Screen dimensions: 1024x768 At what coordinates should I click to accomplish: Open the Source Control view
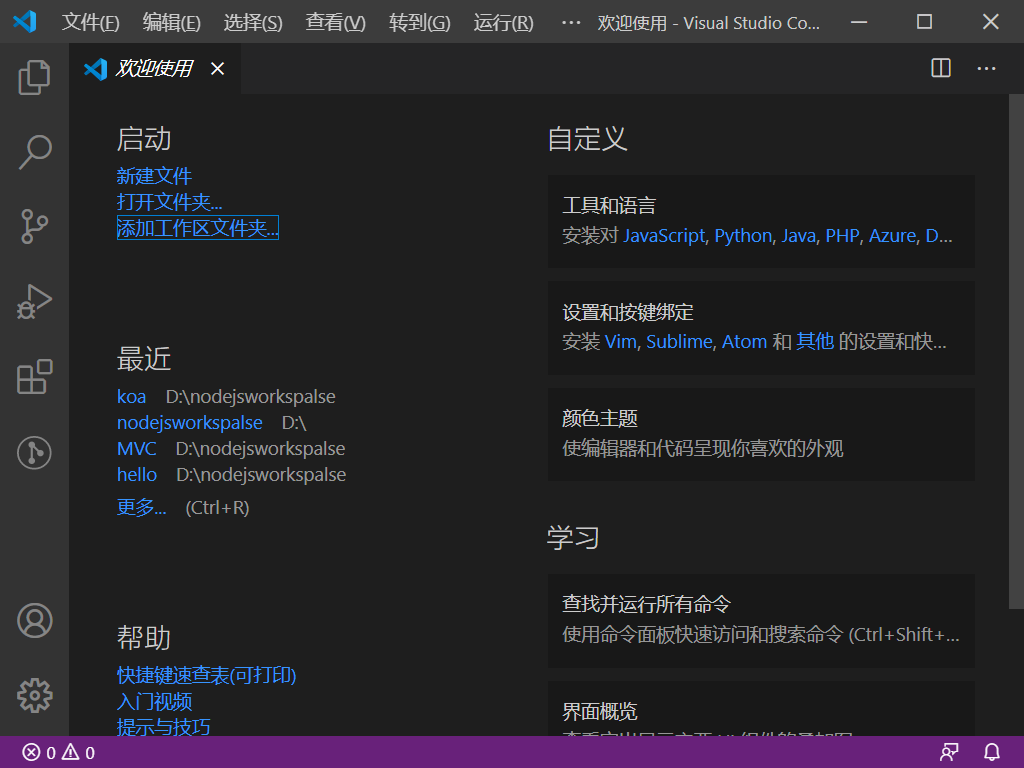(34, 227)
